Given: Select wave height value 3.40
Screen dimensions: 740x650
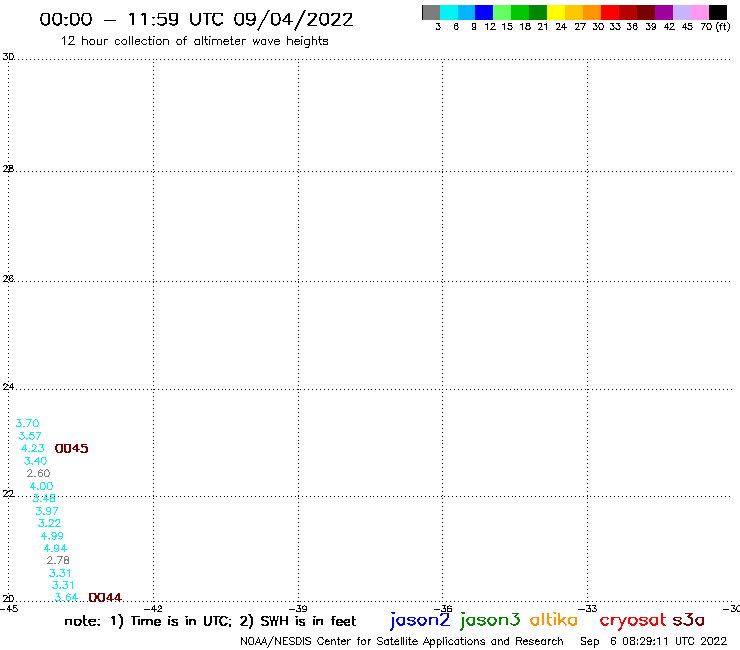Looking at the screenshot, I should click(x=35, y=461).
